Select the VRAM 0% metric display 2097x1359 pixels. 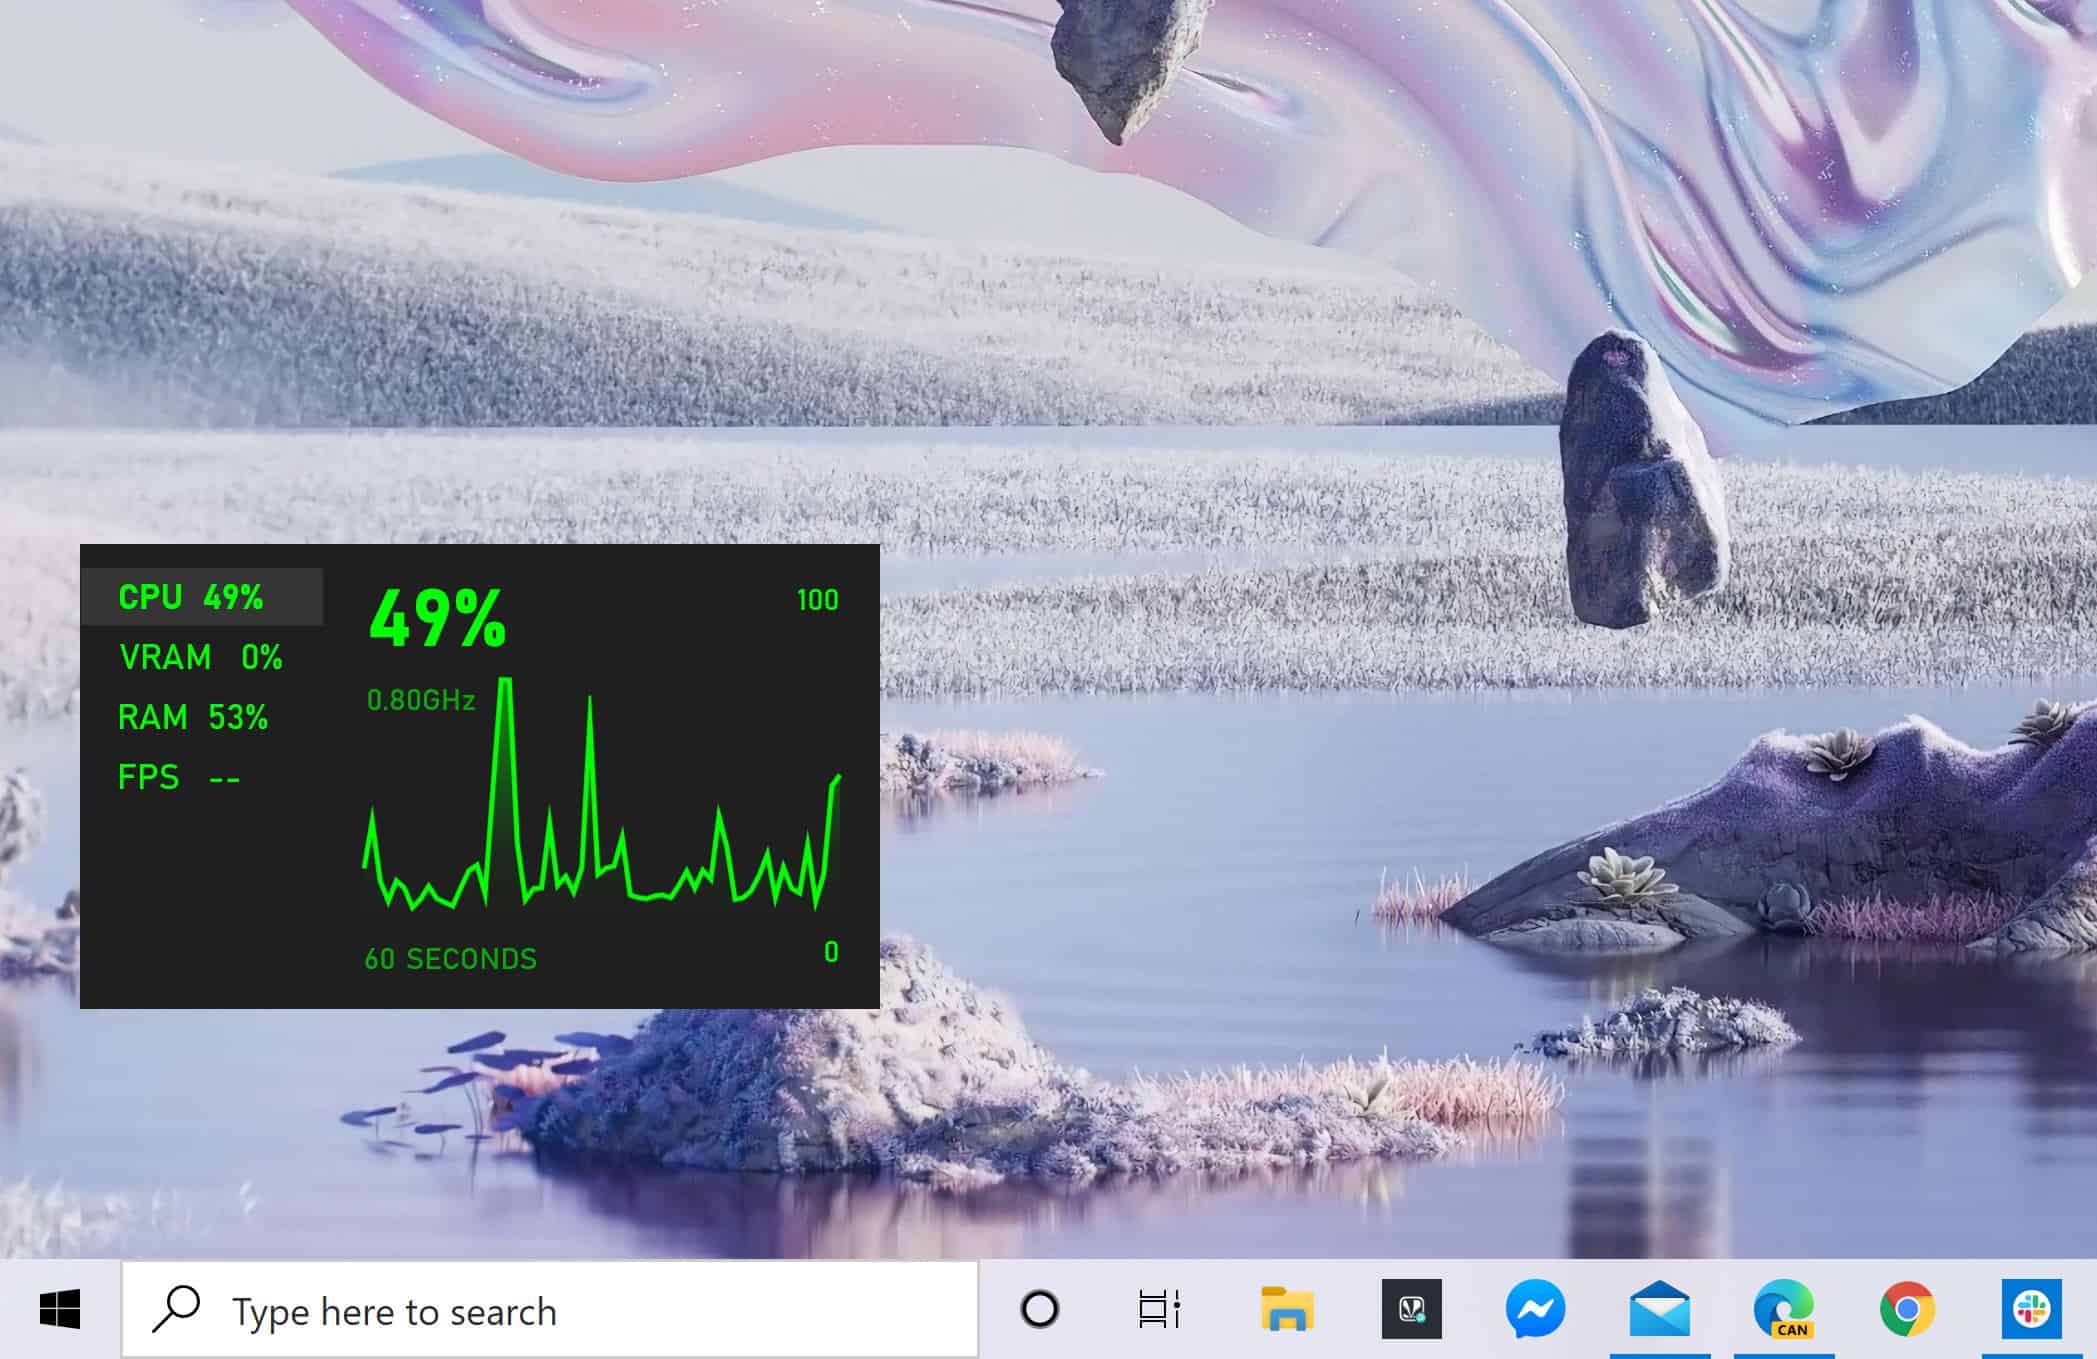(x=200, y=656)
